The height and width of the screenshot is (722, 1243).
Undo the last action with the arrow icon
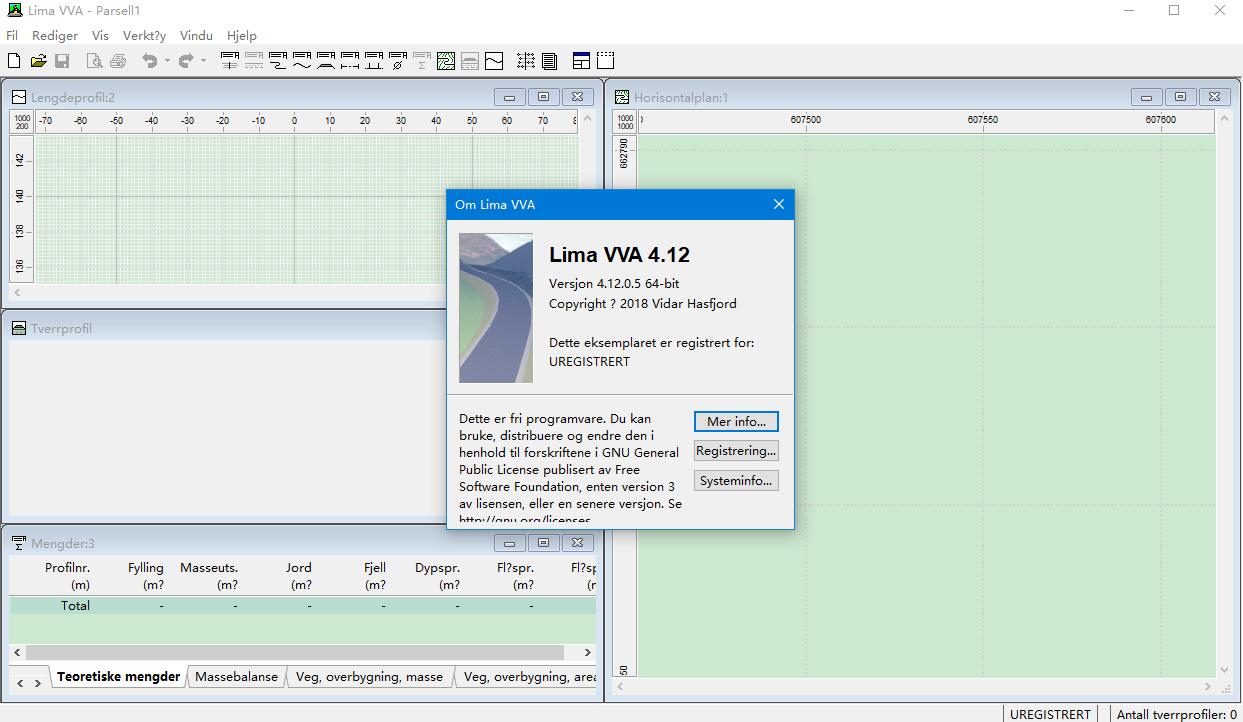coord(150,61)
